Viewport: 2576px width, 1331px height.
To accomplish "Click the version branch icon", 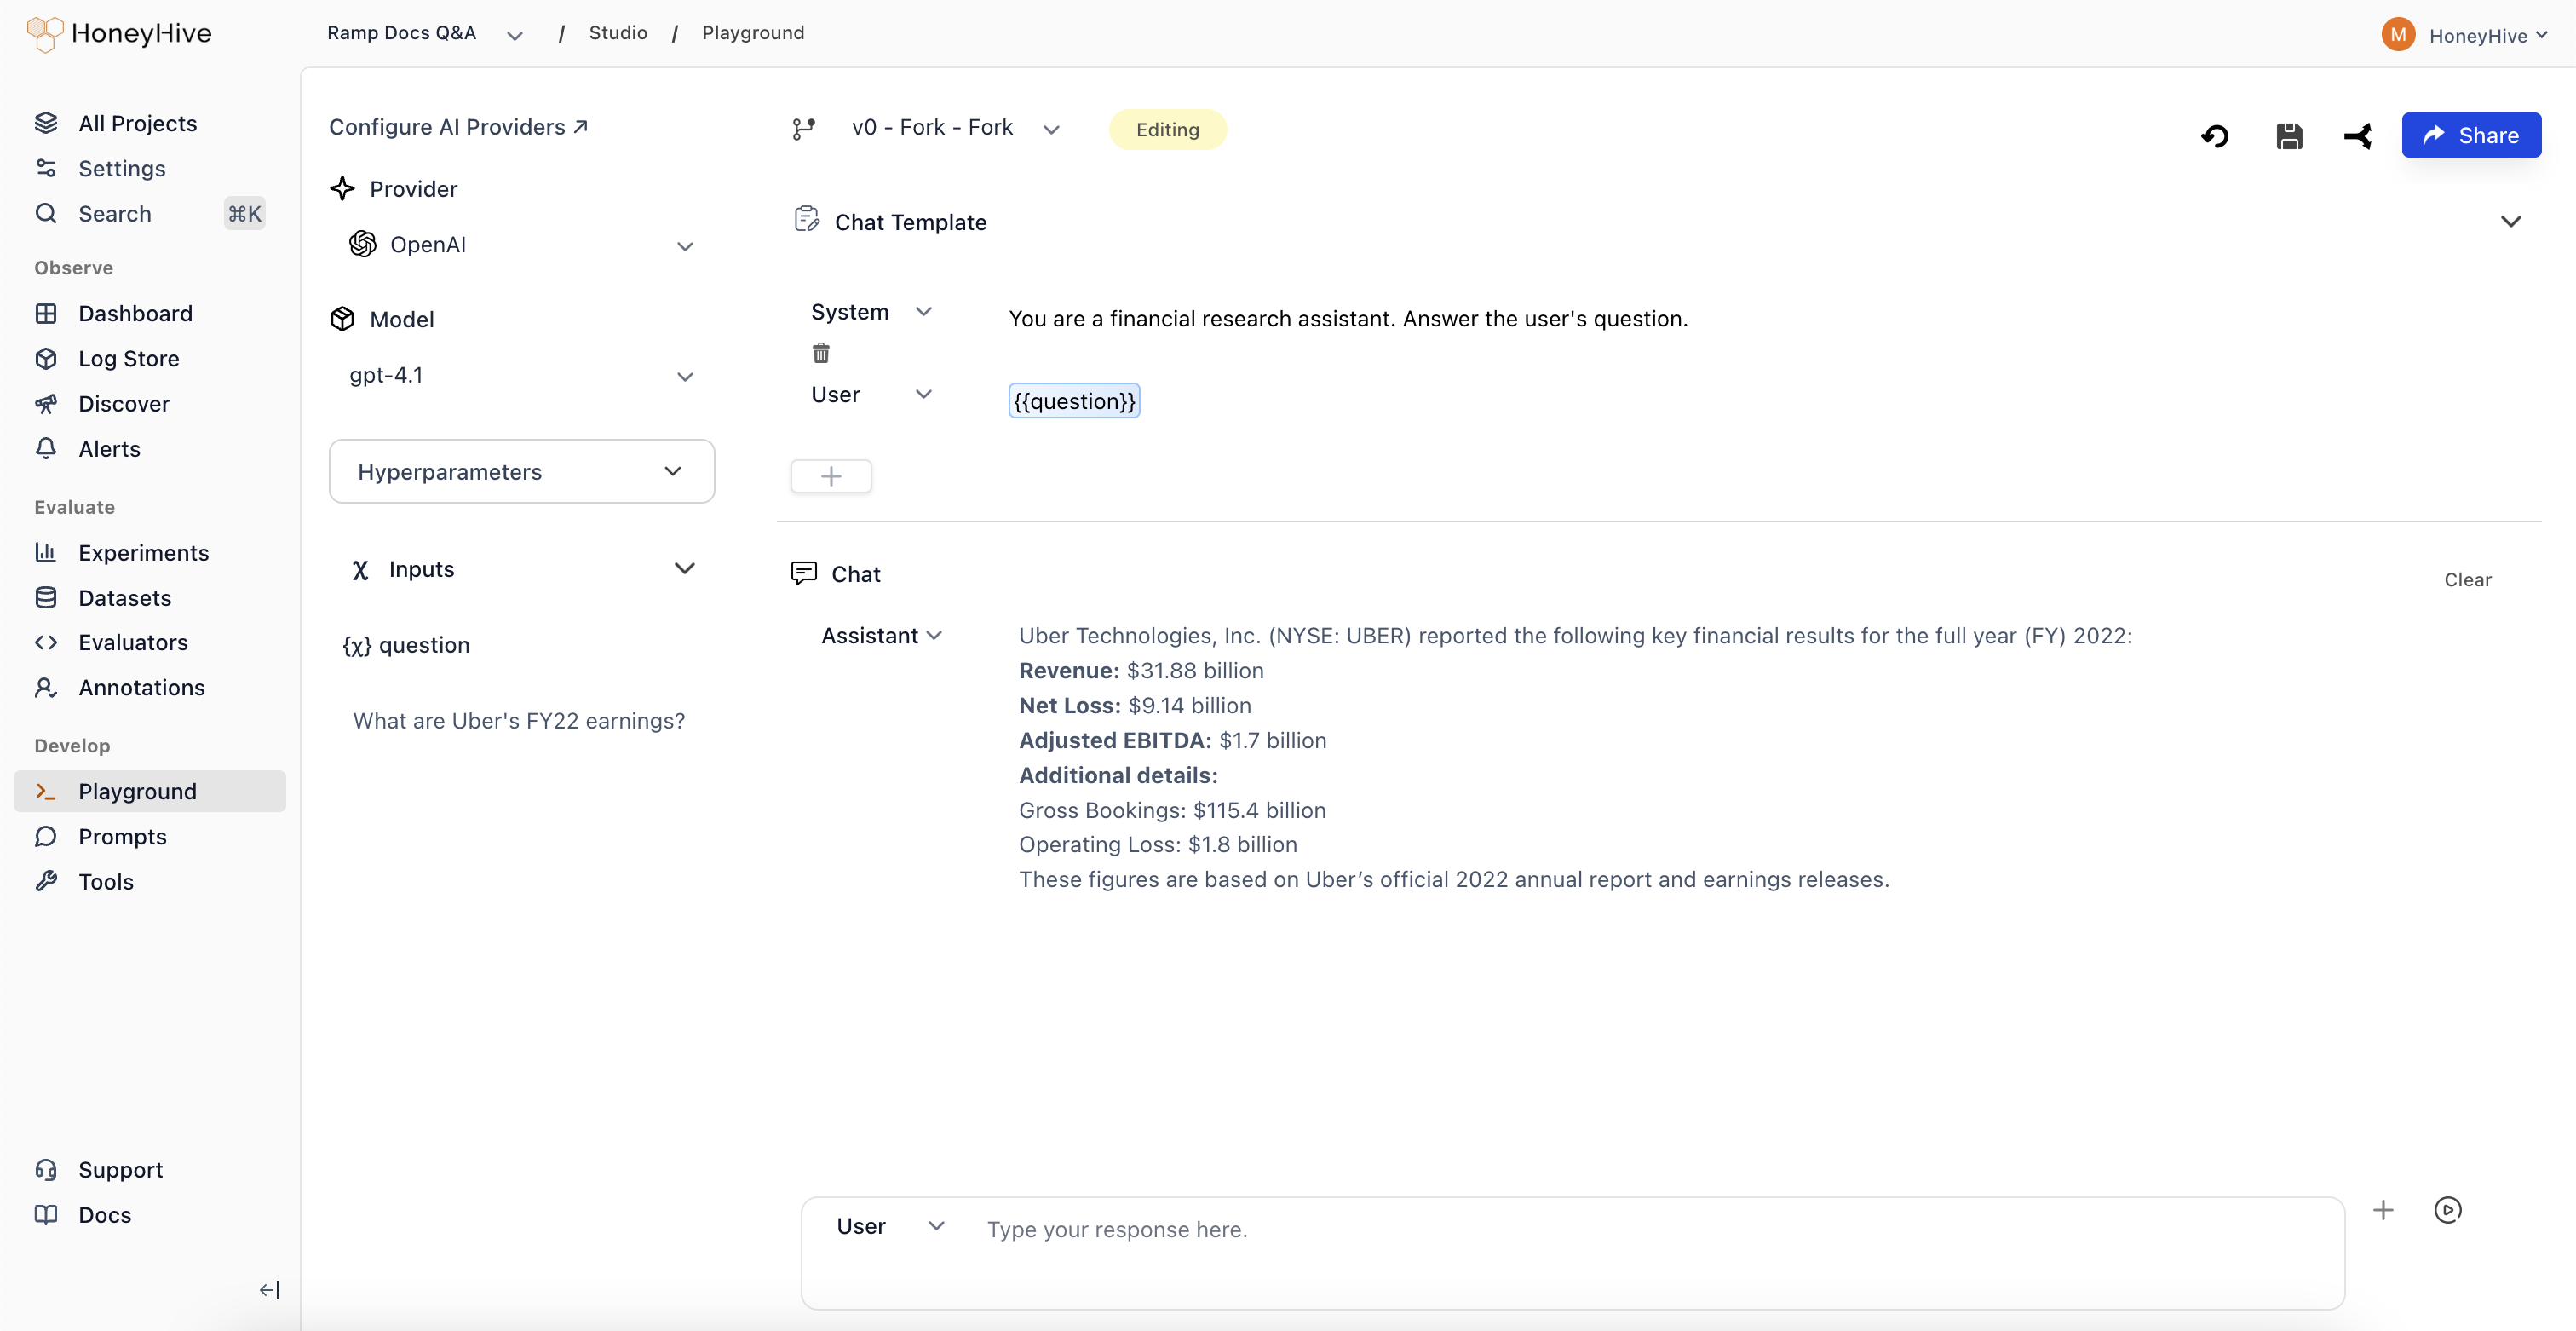I will [803, 129].
